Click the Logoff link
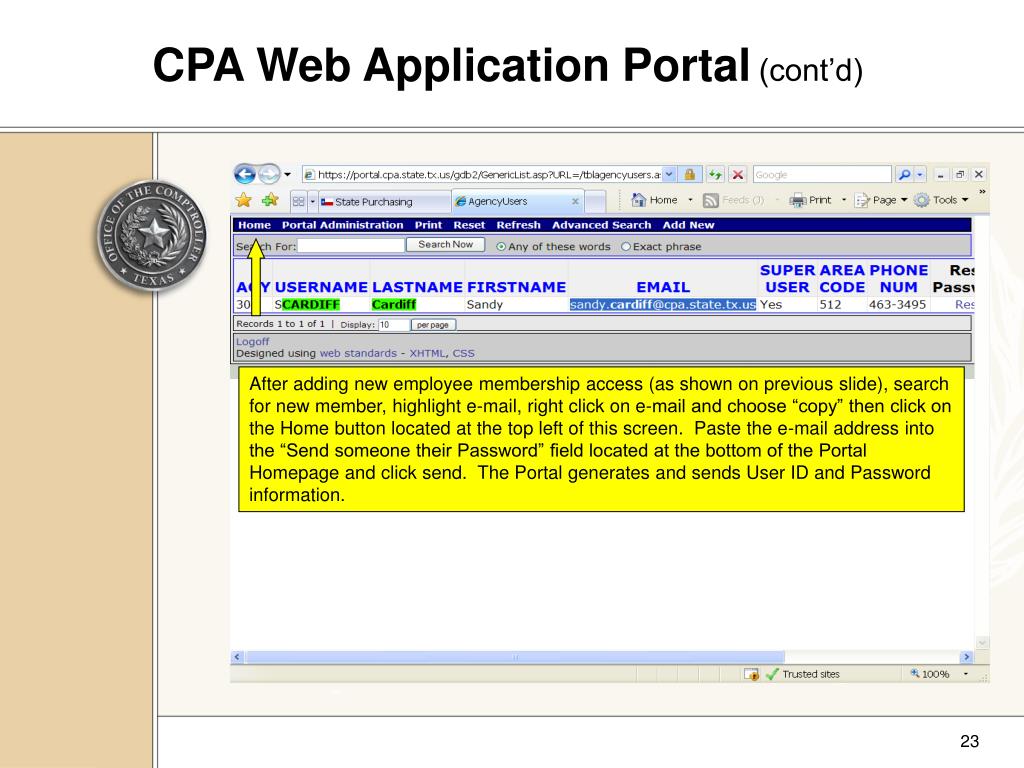 pyautogui.click(x=253, y=342)
